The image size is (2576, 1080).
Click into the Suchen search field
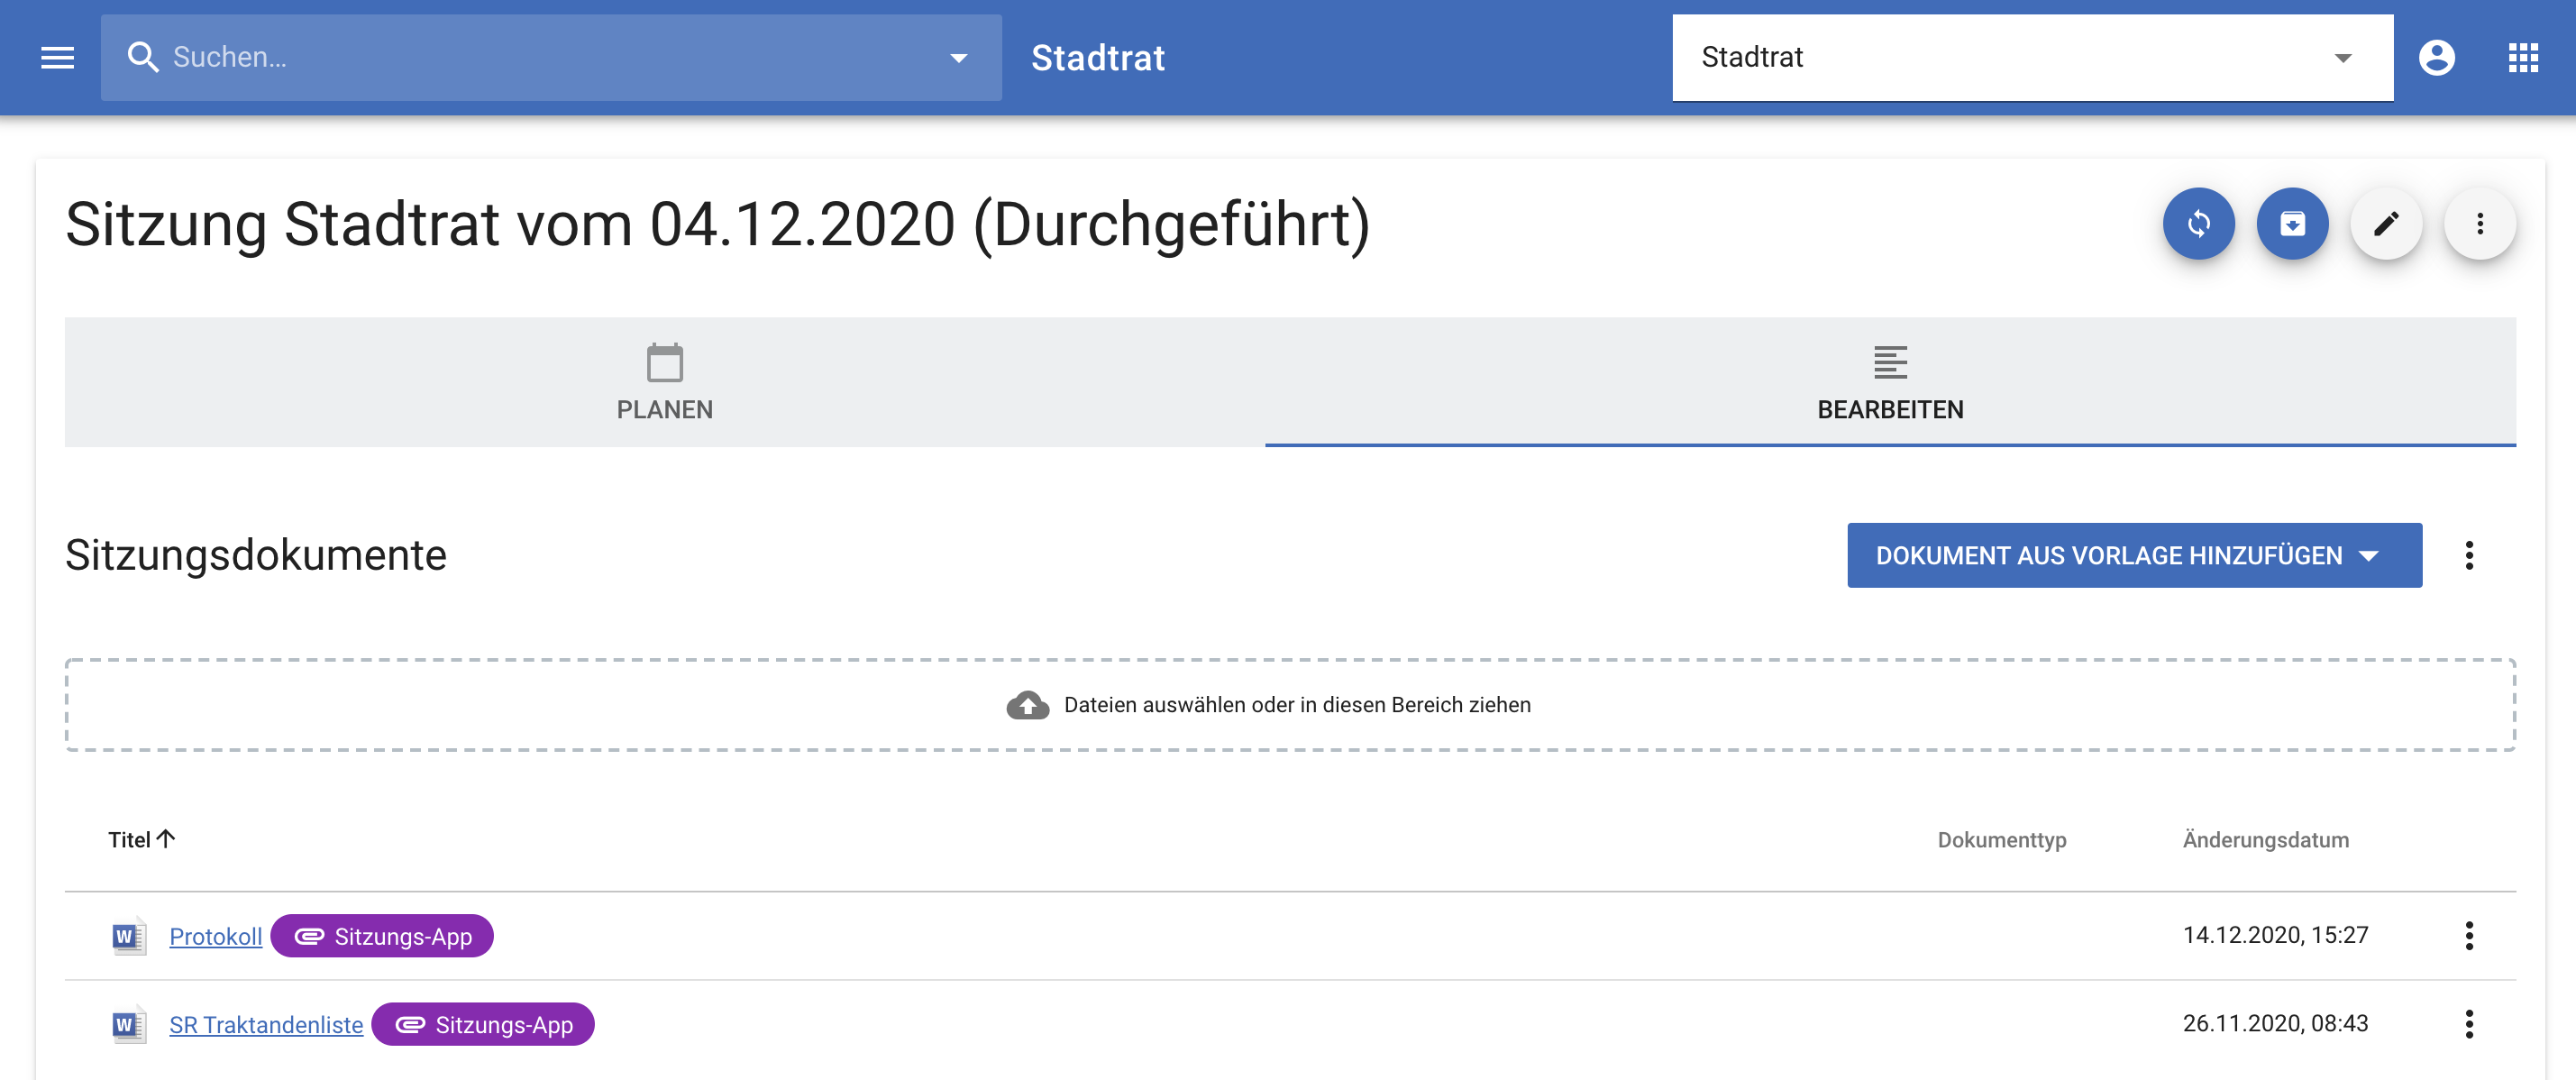pyautogui.click(x=540, y=58)
